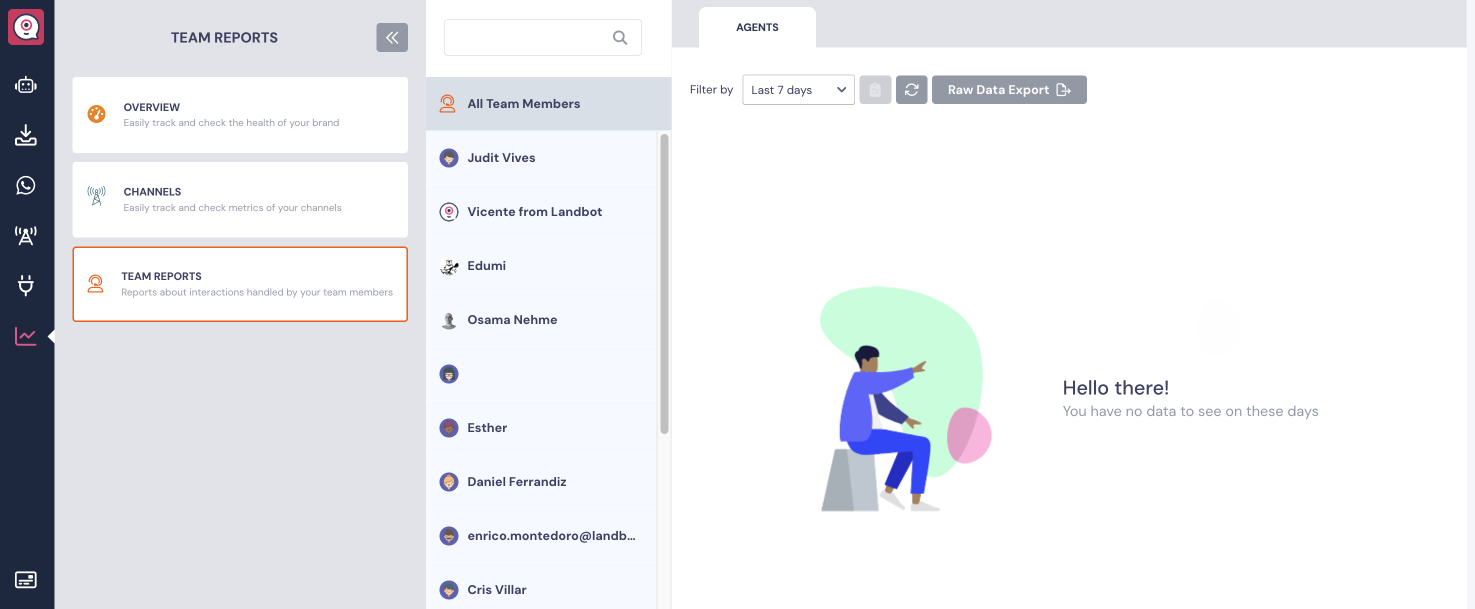This screenshot has height=609, width=1475.
Task: Open the Last 7 days dropdown
Action: (x=797, y=89)
